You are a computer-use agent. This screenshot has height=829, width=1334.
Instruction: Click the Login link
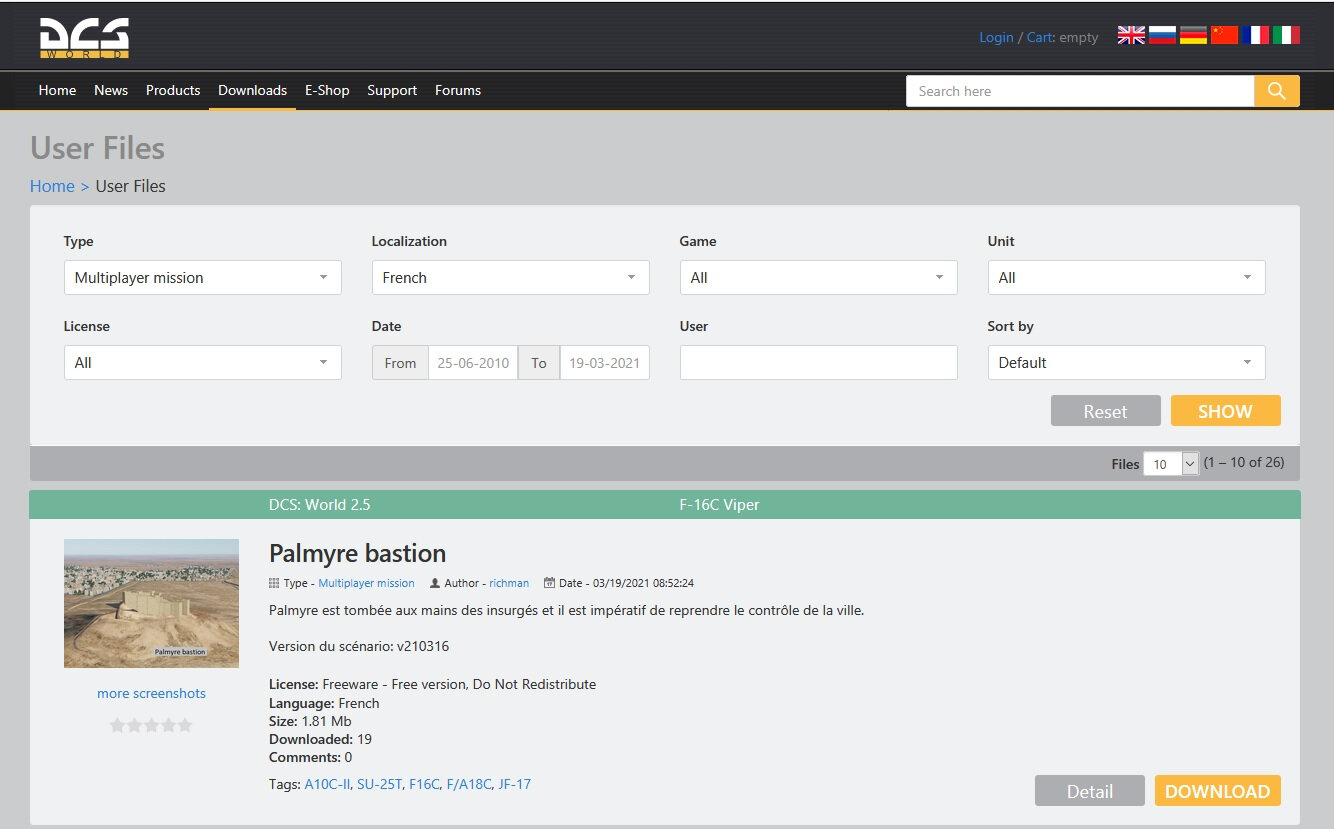click(x=996, y=37)
